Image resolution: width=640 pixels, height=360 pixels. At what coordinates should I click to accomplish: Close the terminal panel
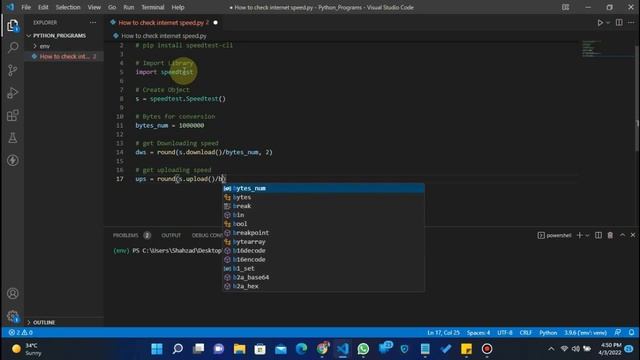[633, 235]
